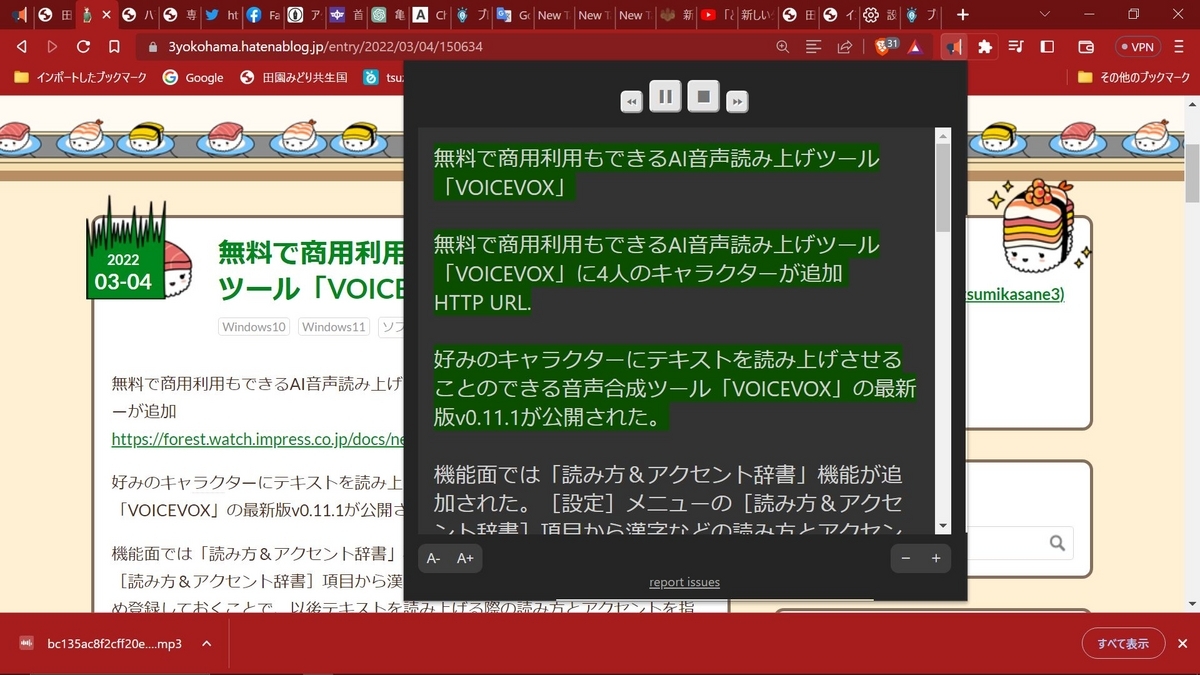Open the downloaded bc135ac8f2cff20e mp3 file
Viewport: 1200px width, 675px height.
pos(101,644)
